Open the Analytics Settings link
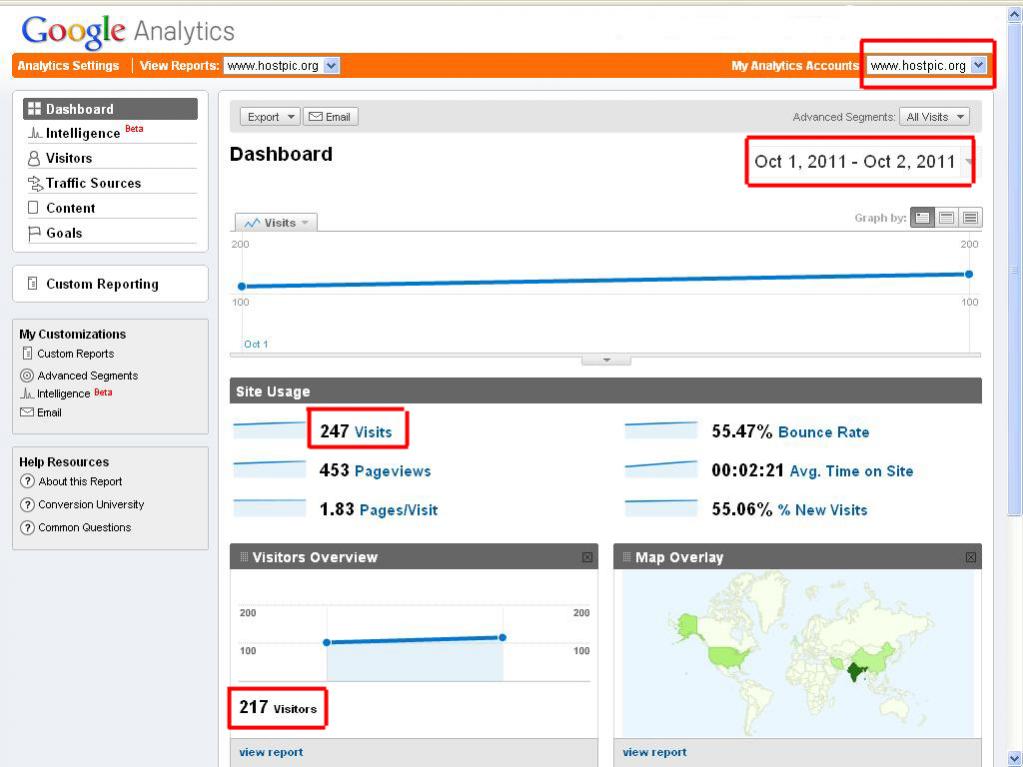 coord(69,65)
